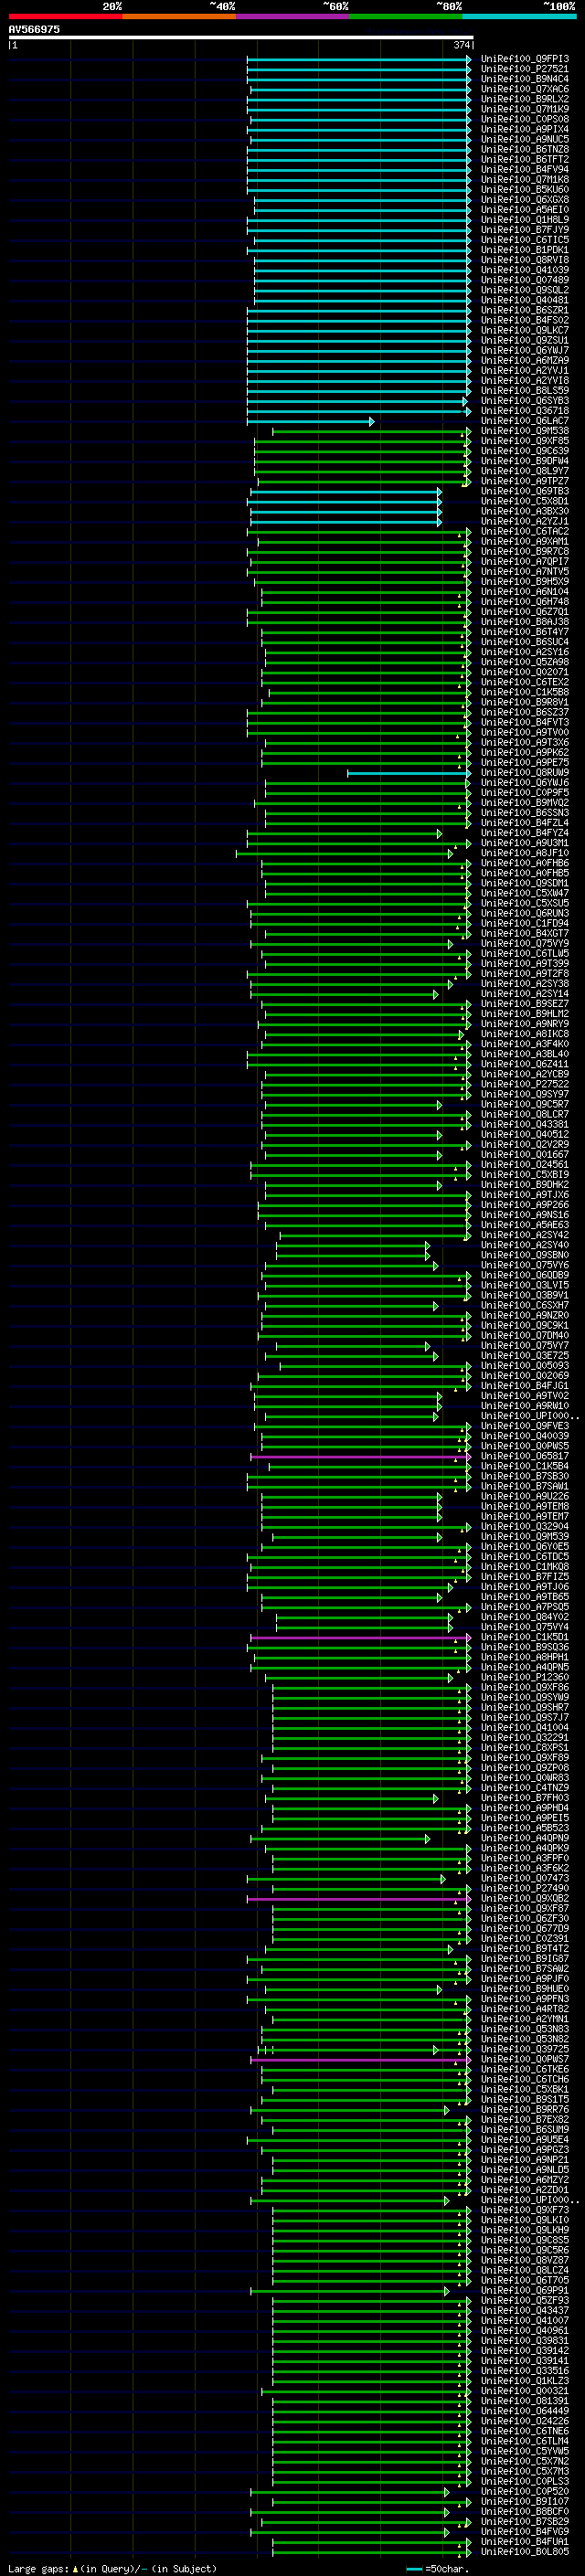Viewport: 585px width, 2576px height.
Task: Click the red ~20% legend color segment
Action: 65,16
